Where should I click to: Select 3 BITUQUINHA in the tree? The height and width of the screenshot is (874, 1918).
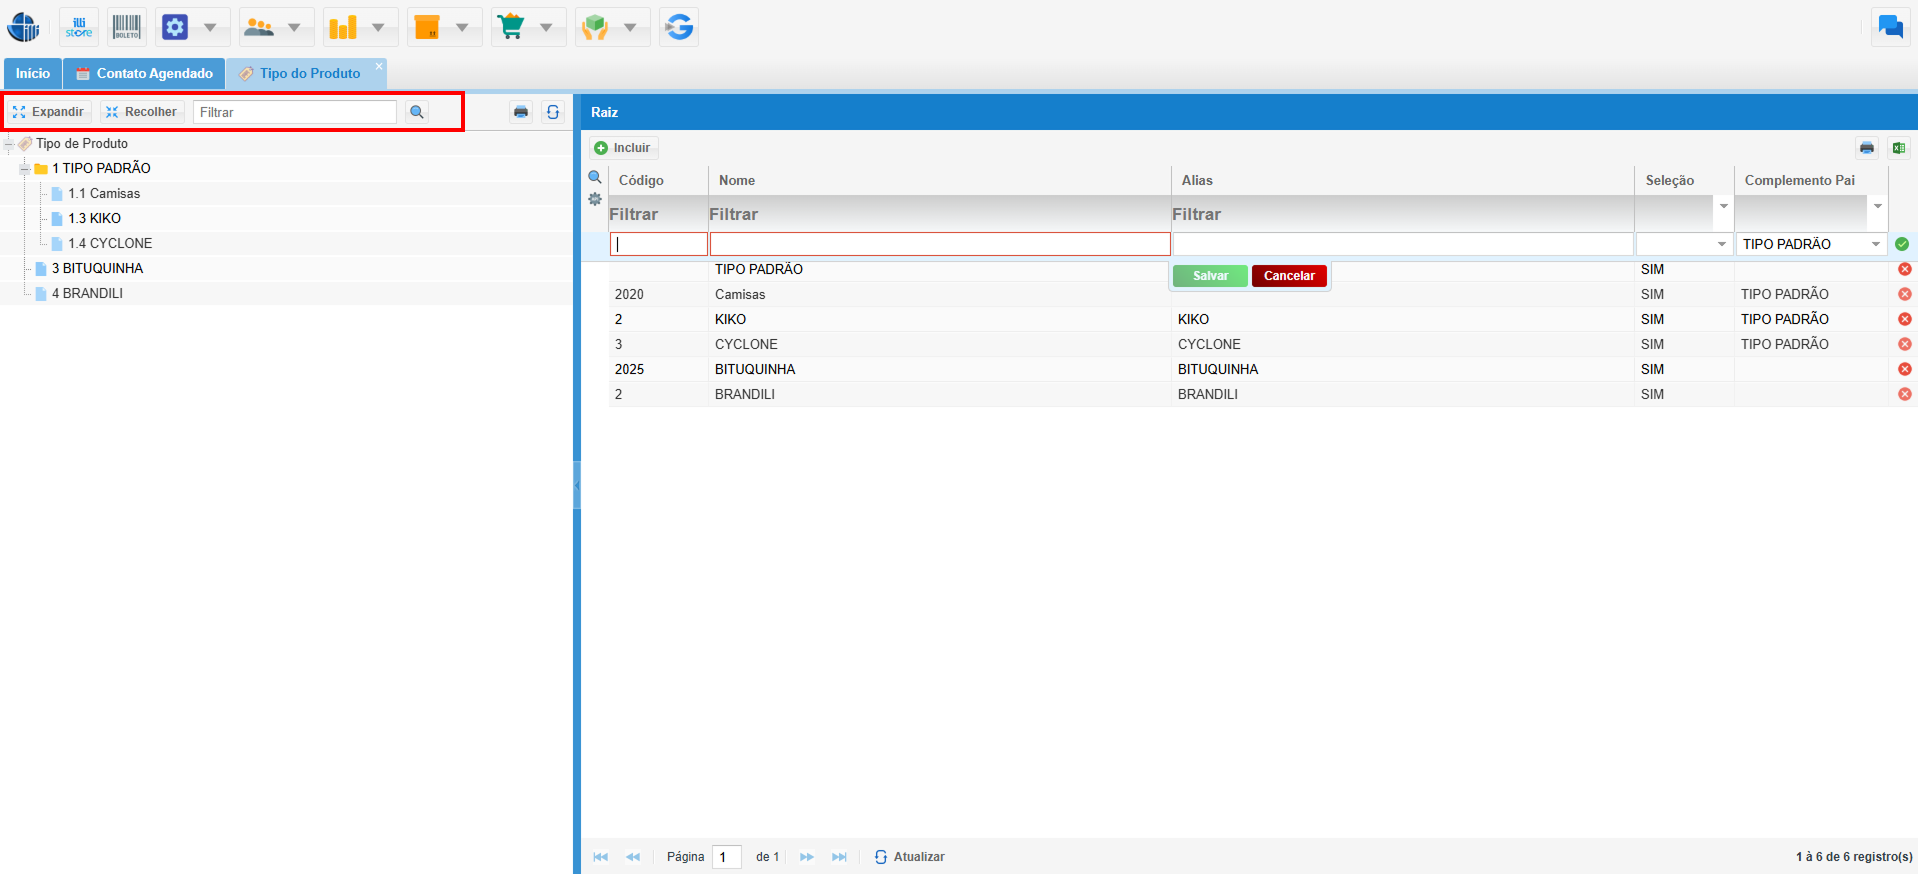97,268
